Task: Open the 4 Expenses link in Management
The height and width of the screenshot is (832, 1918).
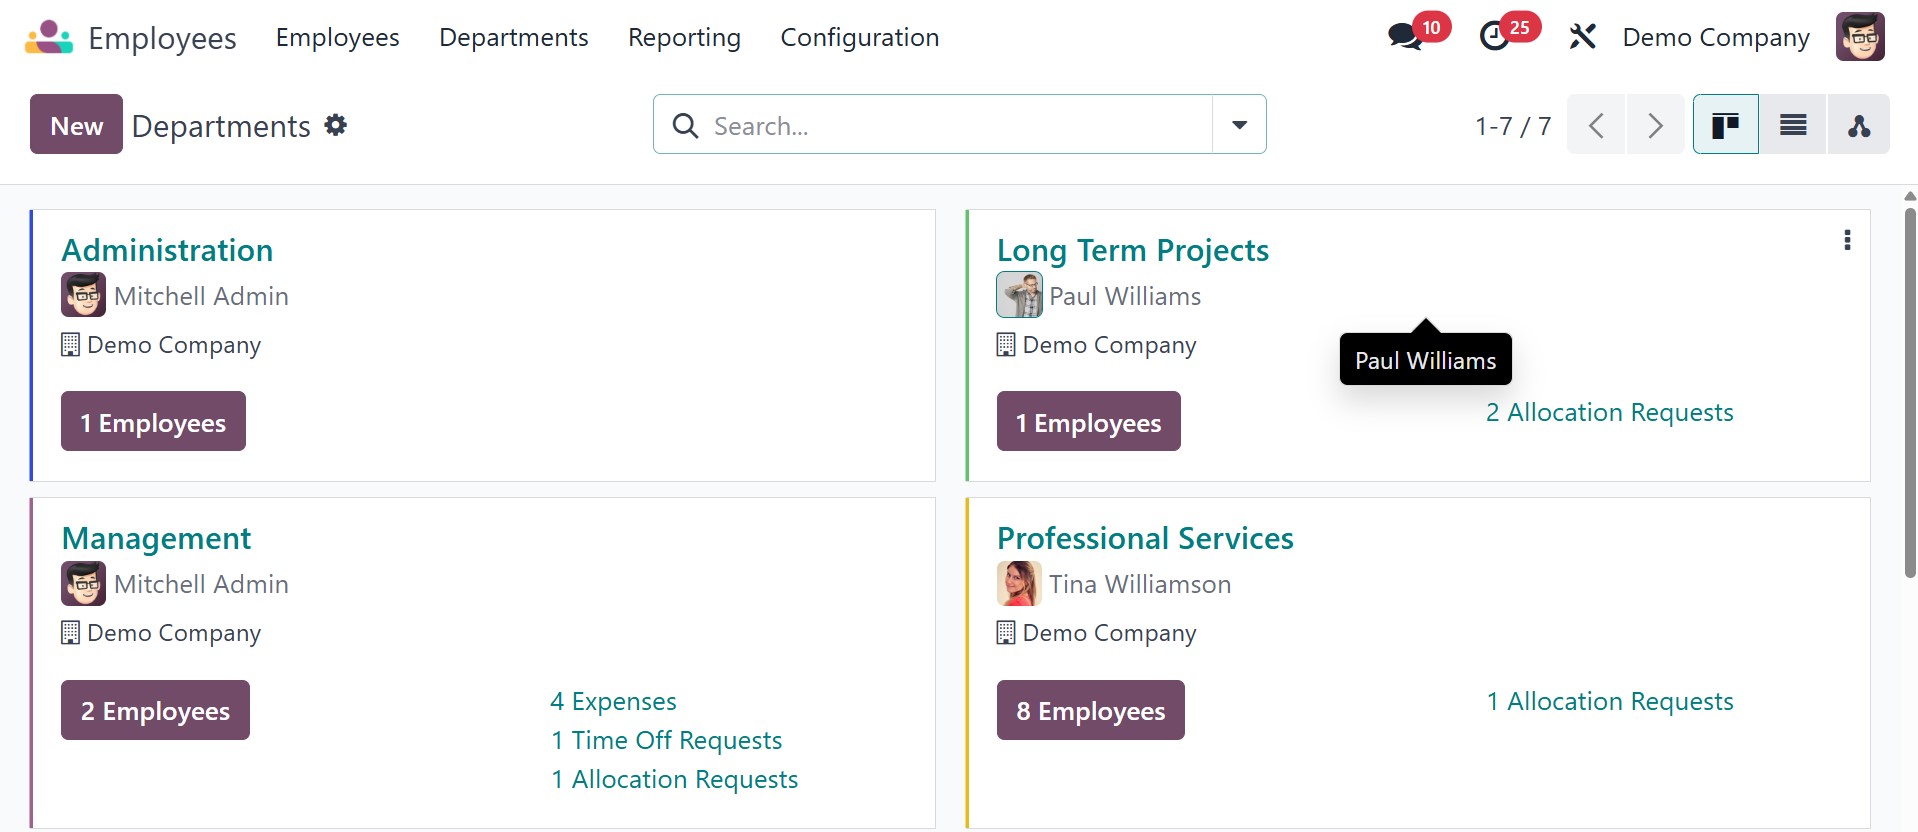Action: [x=613, y=701]
